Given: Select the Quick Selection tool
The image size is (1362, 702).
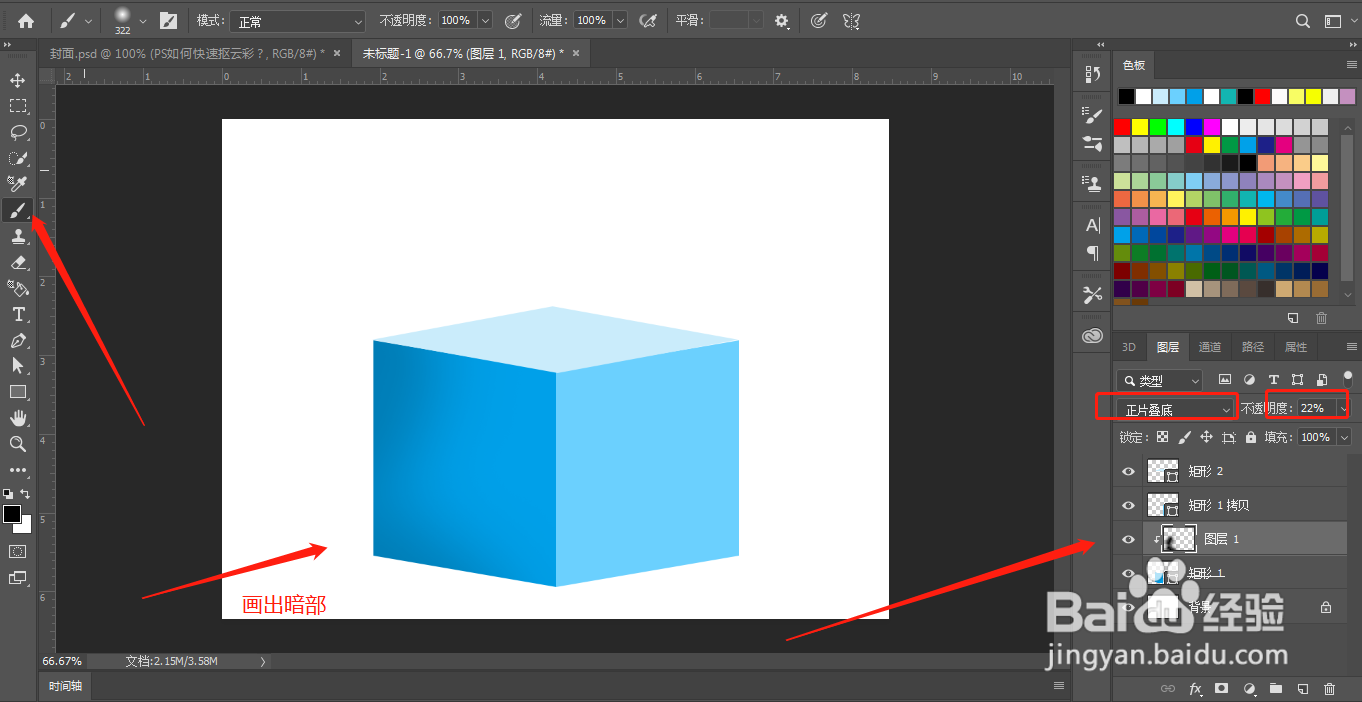Looking at the screenshot, I should tap(18, 158).
